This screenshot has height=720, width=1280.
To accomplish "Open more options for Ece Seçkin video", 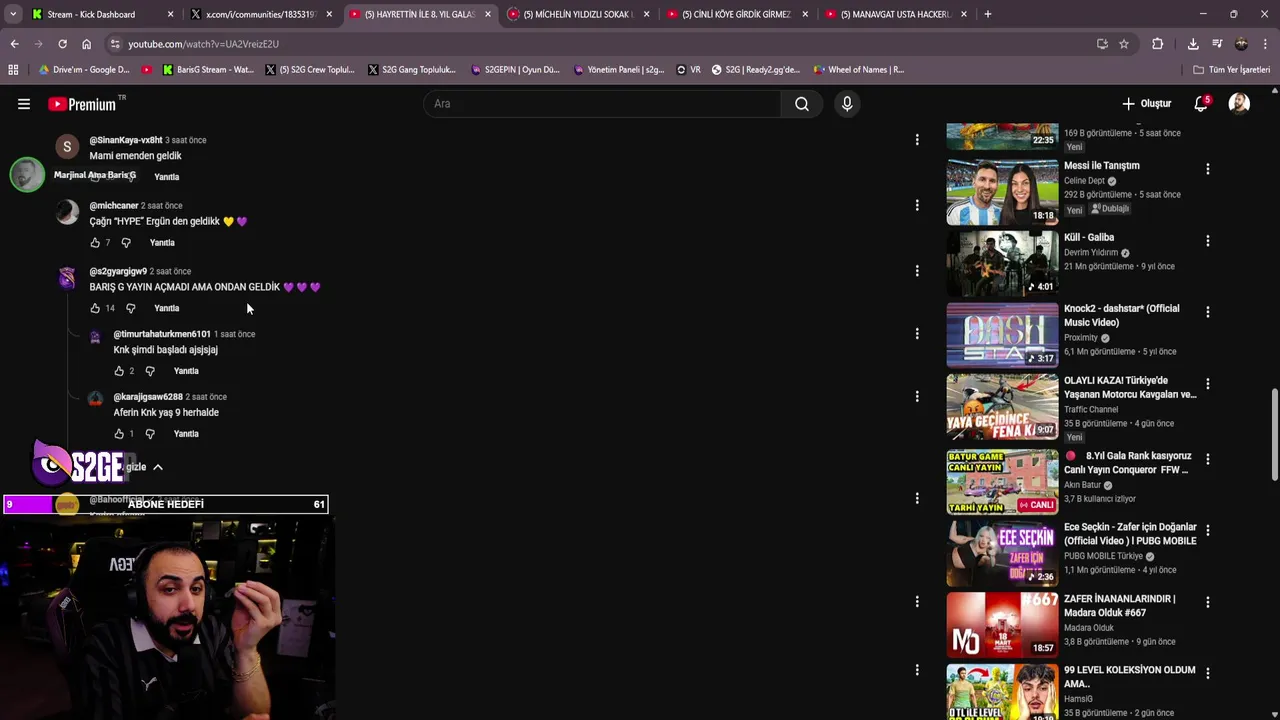I will click(1208, 530).
